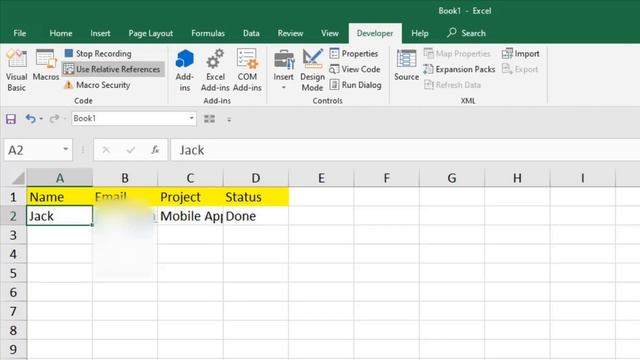Stop recording the macro
Screen dimensions: 640x360
pyautogui.click(x=98, y=53)
